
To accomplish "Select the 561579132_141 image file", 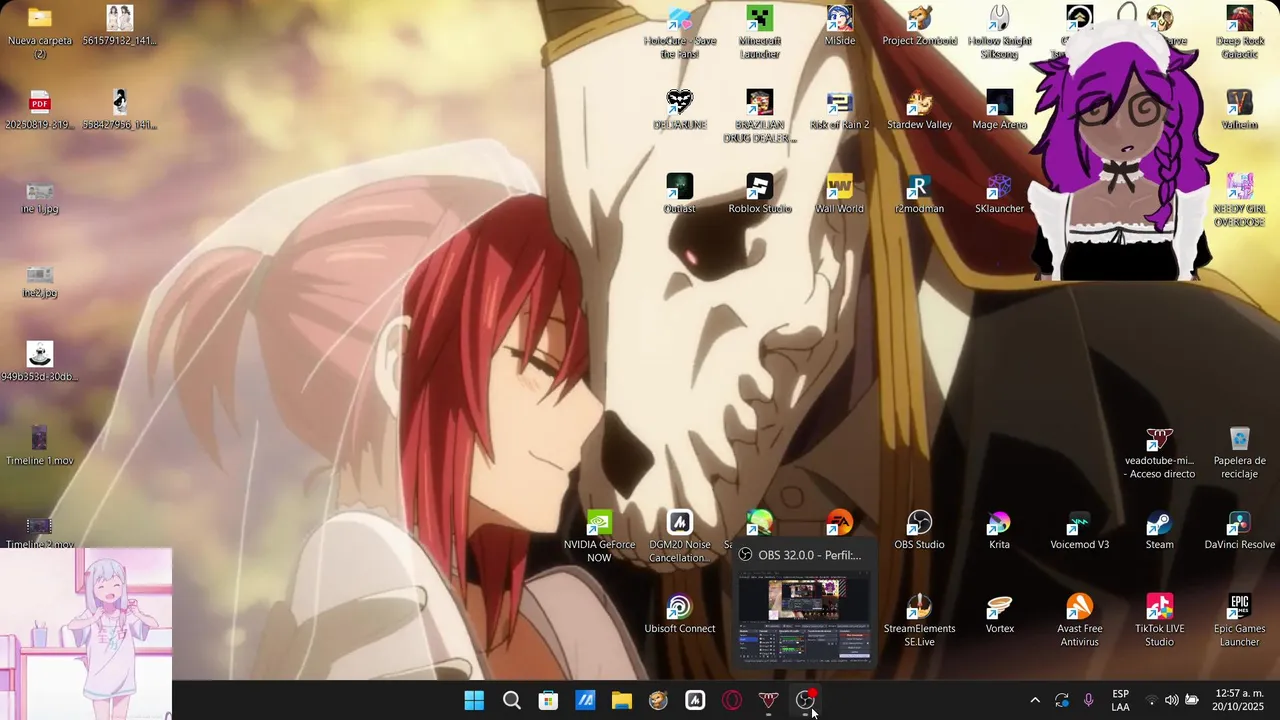I will [119, 26].
